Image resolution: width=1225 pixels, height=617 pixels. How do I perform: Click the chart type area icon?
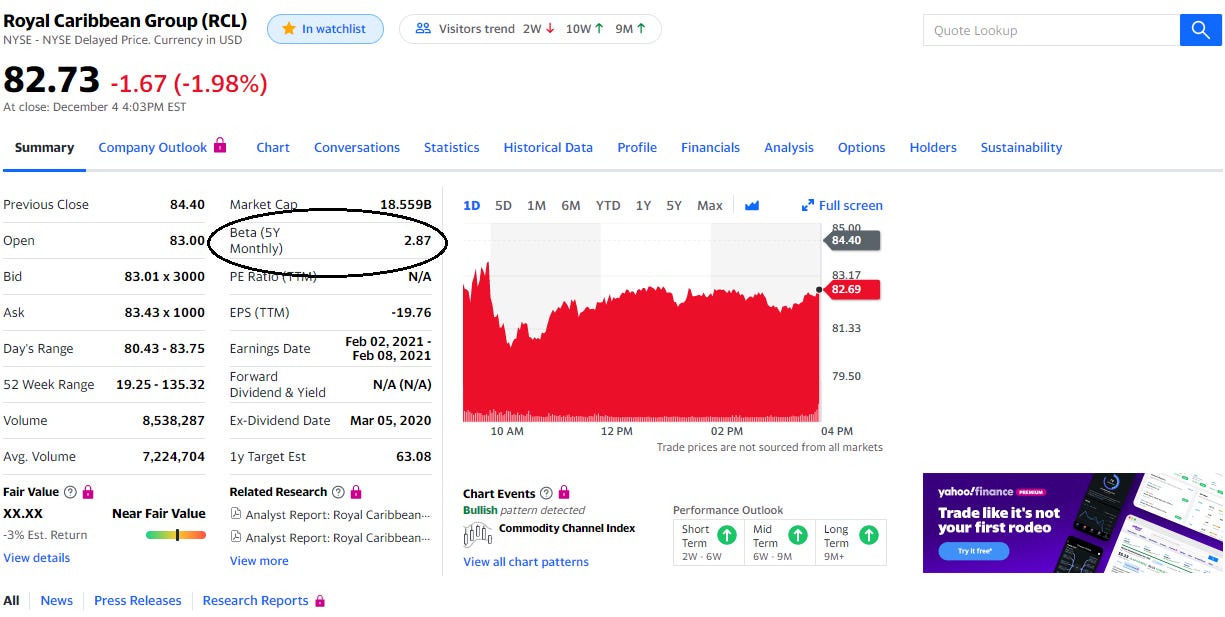pos(752,206)
